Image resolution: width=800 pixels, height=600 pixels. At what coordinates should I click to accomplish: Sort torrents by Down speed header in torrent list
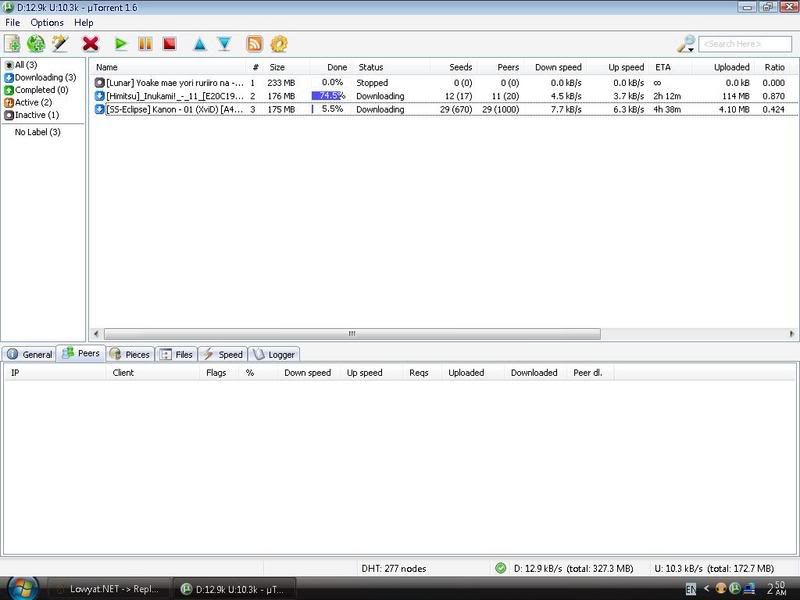[558, 67]
